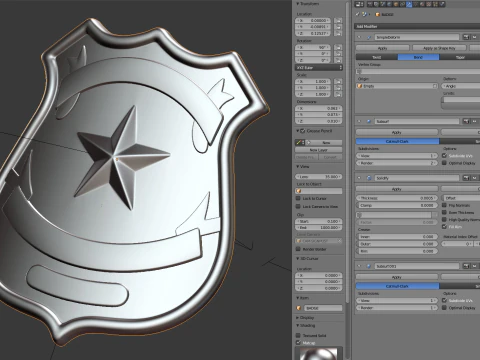Lock the Scale Z axis
Image resolution: width=480 pixels, height=360 pixels.
pyautogui.click(x=338, y=94)
